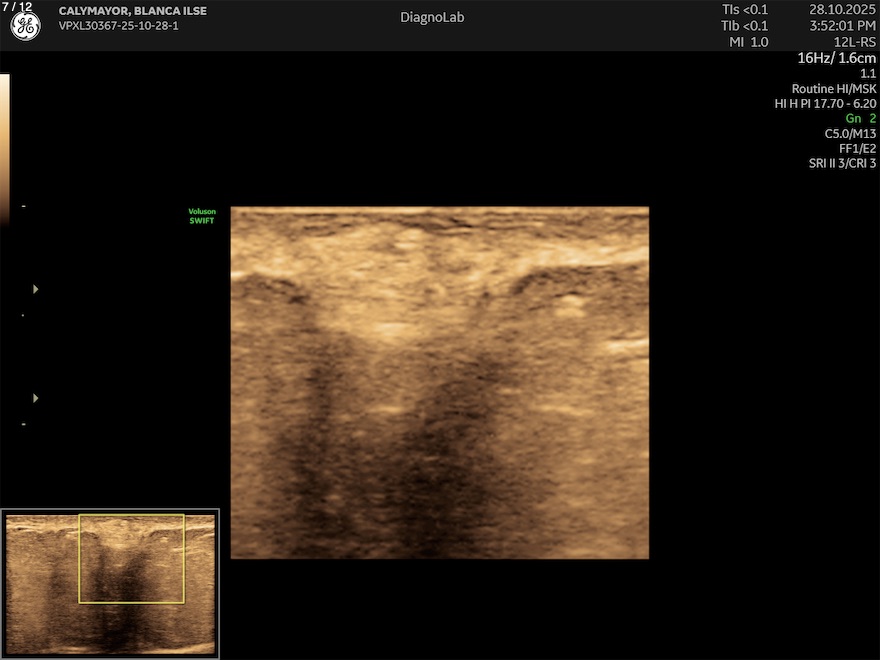Click the image counter 7 / 12
Image resolution: width=880 pixels, height=660 pixels.
[x=17, y=7]
